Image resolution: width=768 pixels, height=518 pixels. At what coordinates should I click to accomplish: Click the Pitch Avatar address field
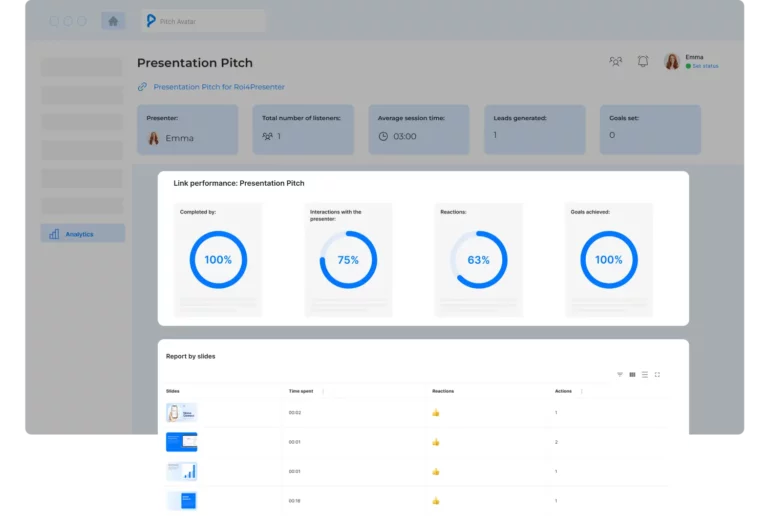click(205, 21)
